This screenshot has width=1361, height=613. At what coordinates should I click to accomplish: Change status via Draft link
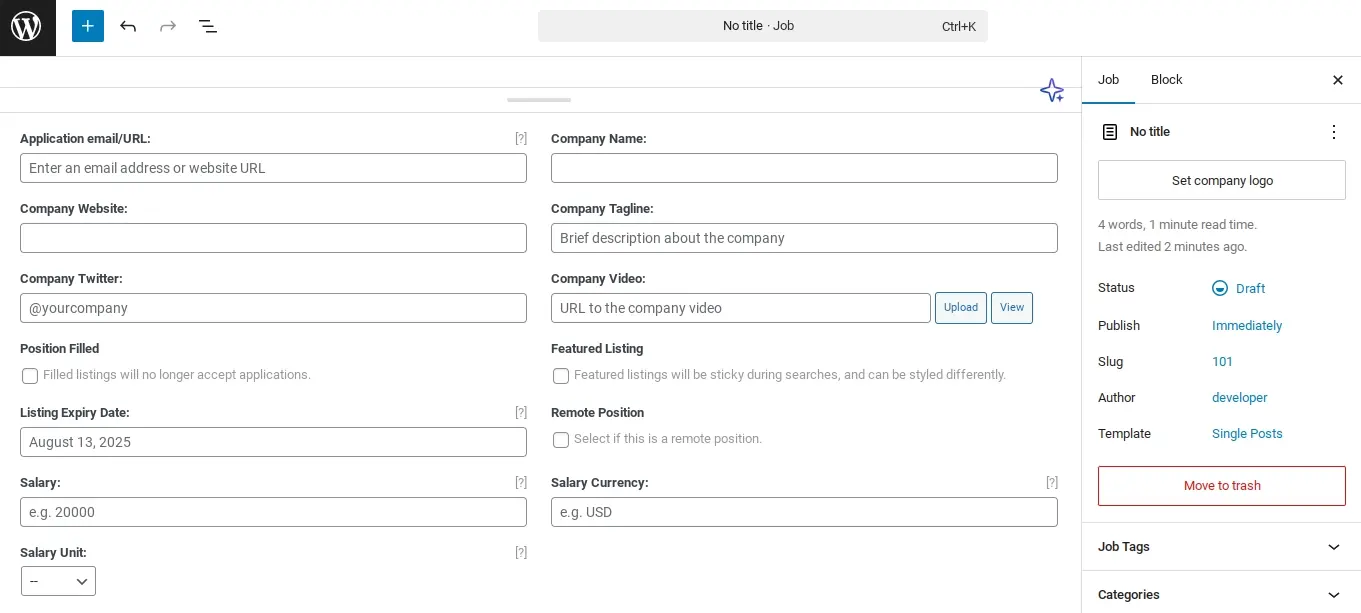pyautogui.click(x=1250, y=289)
